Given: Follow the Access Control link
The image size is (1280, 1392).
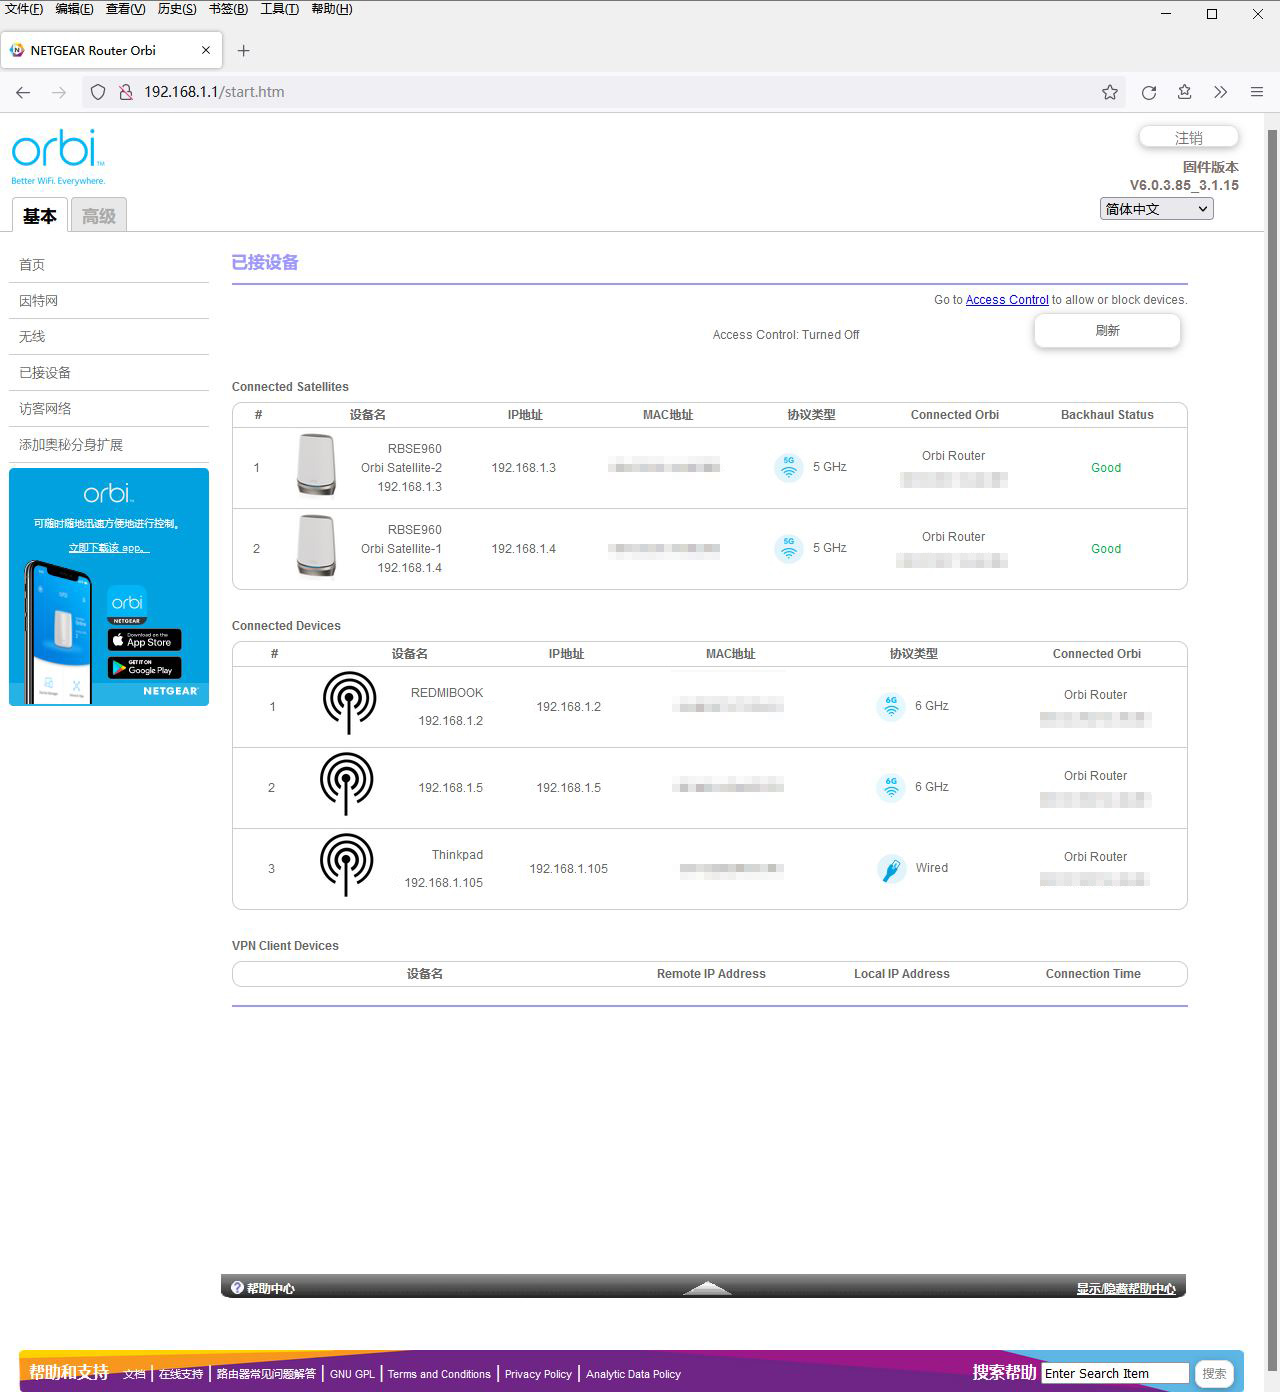Looking at the screenshot, I should point(1007,300).
